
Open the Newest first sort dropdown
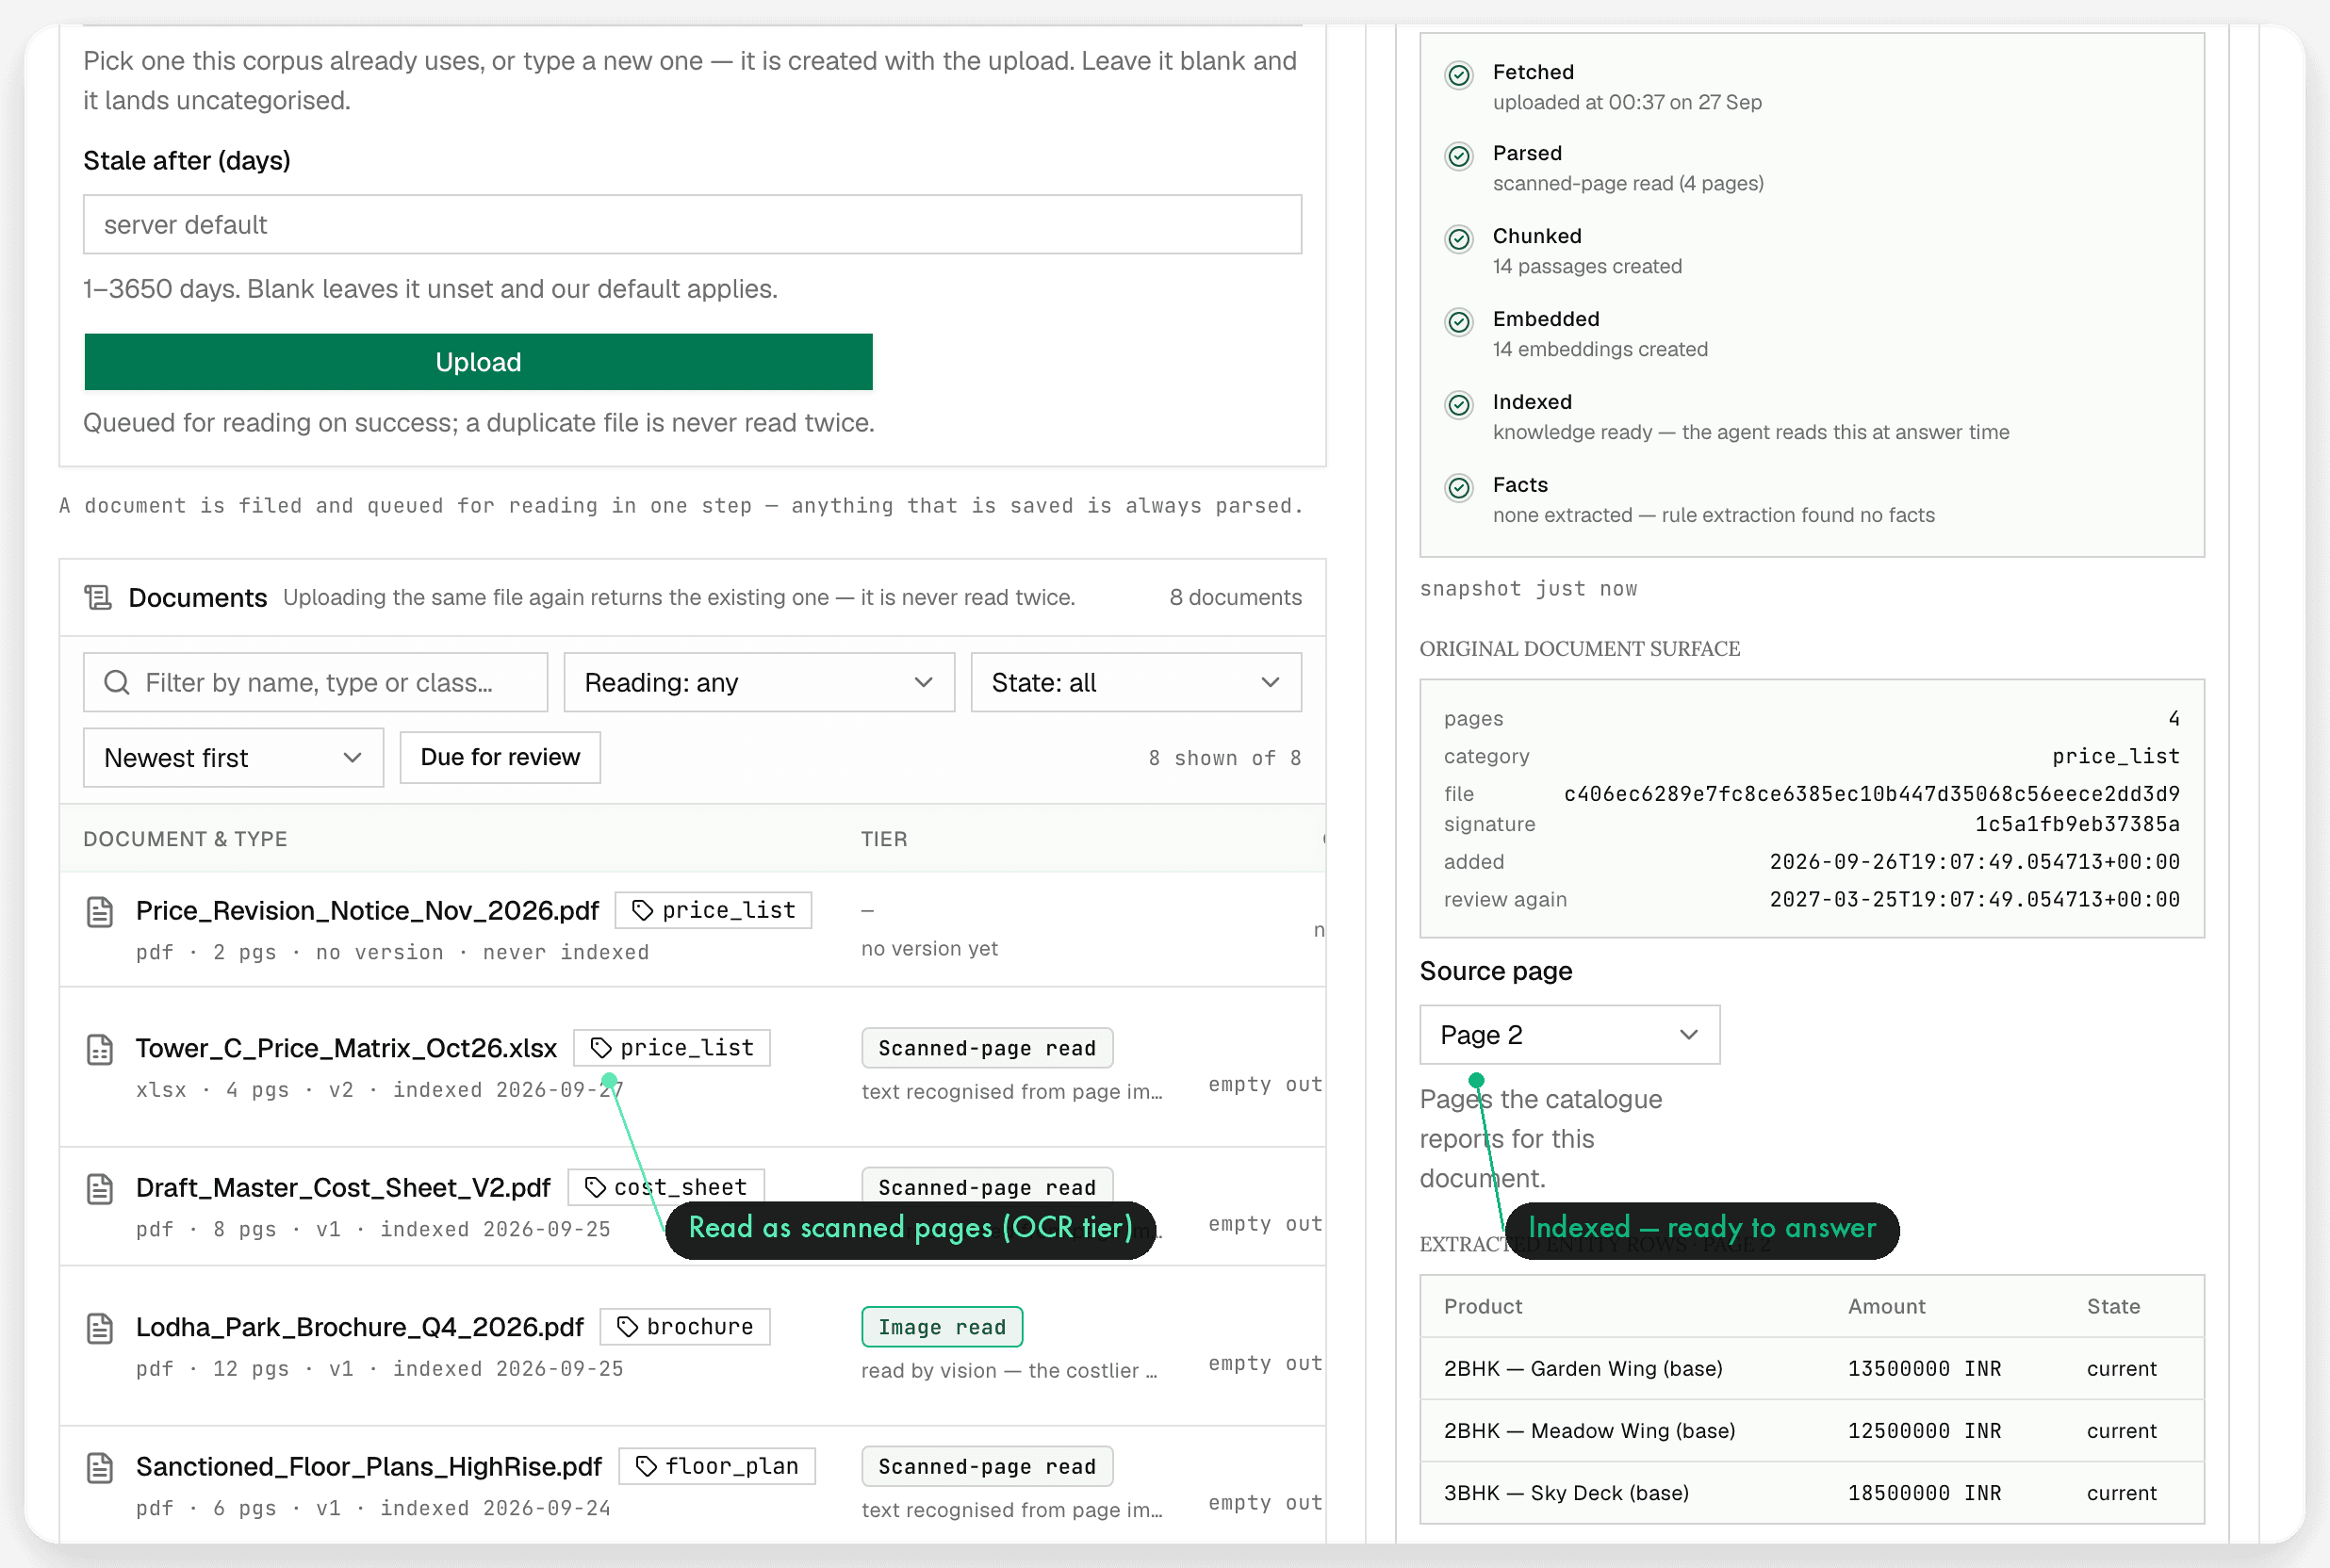pyautogui.click(x=233, y=758)
